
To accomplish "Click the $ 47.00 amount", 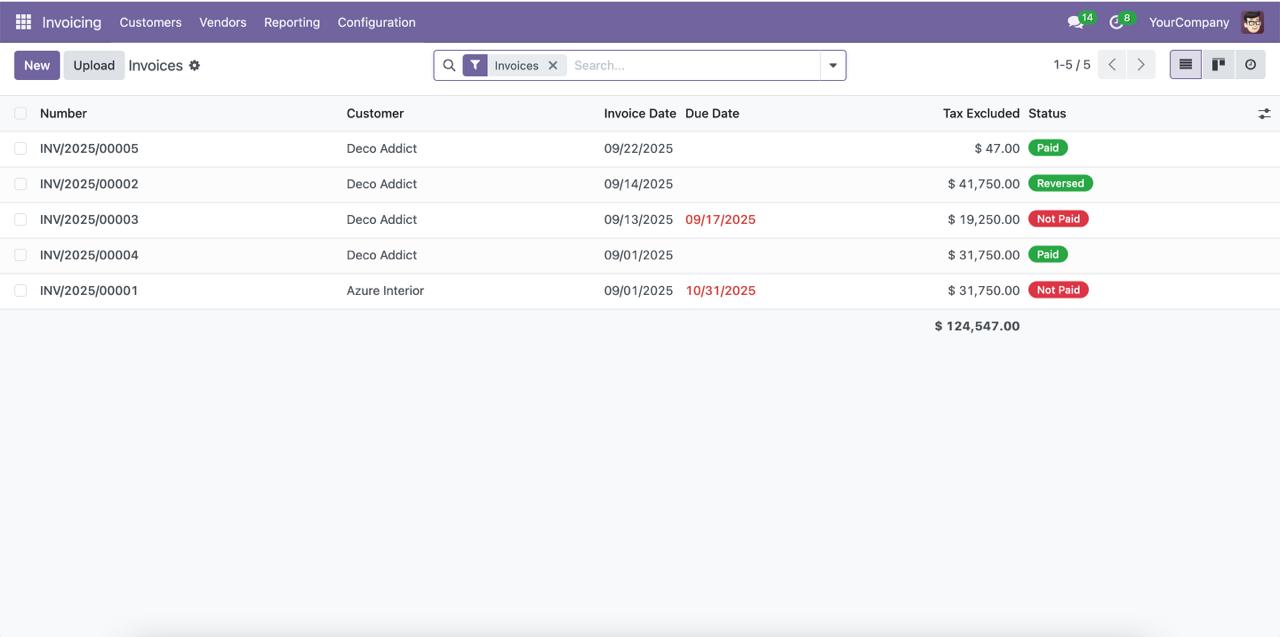I will (x=997, y=148).
